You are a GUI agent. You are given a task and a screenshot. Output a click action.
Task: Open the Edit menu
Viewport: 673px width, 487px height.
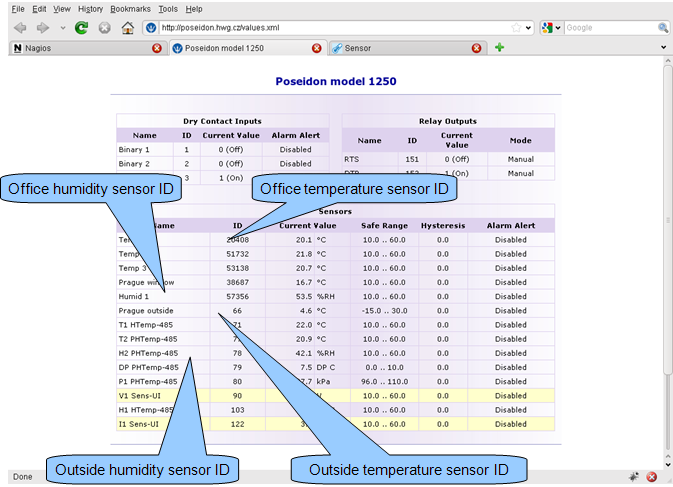pos(39,9)
